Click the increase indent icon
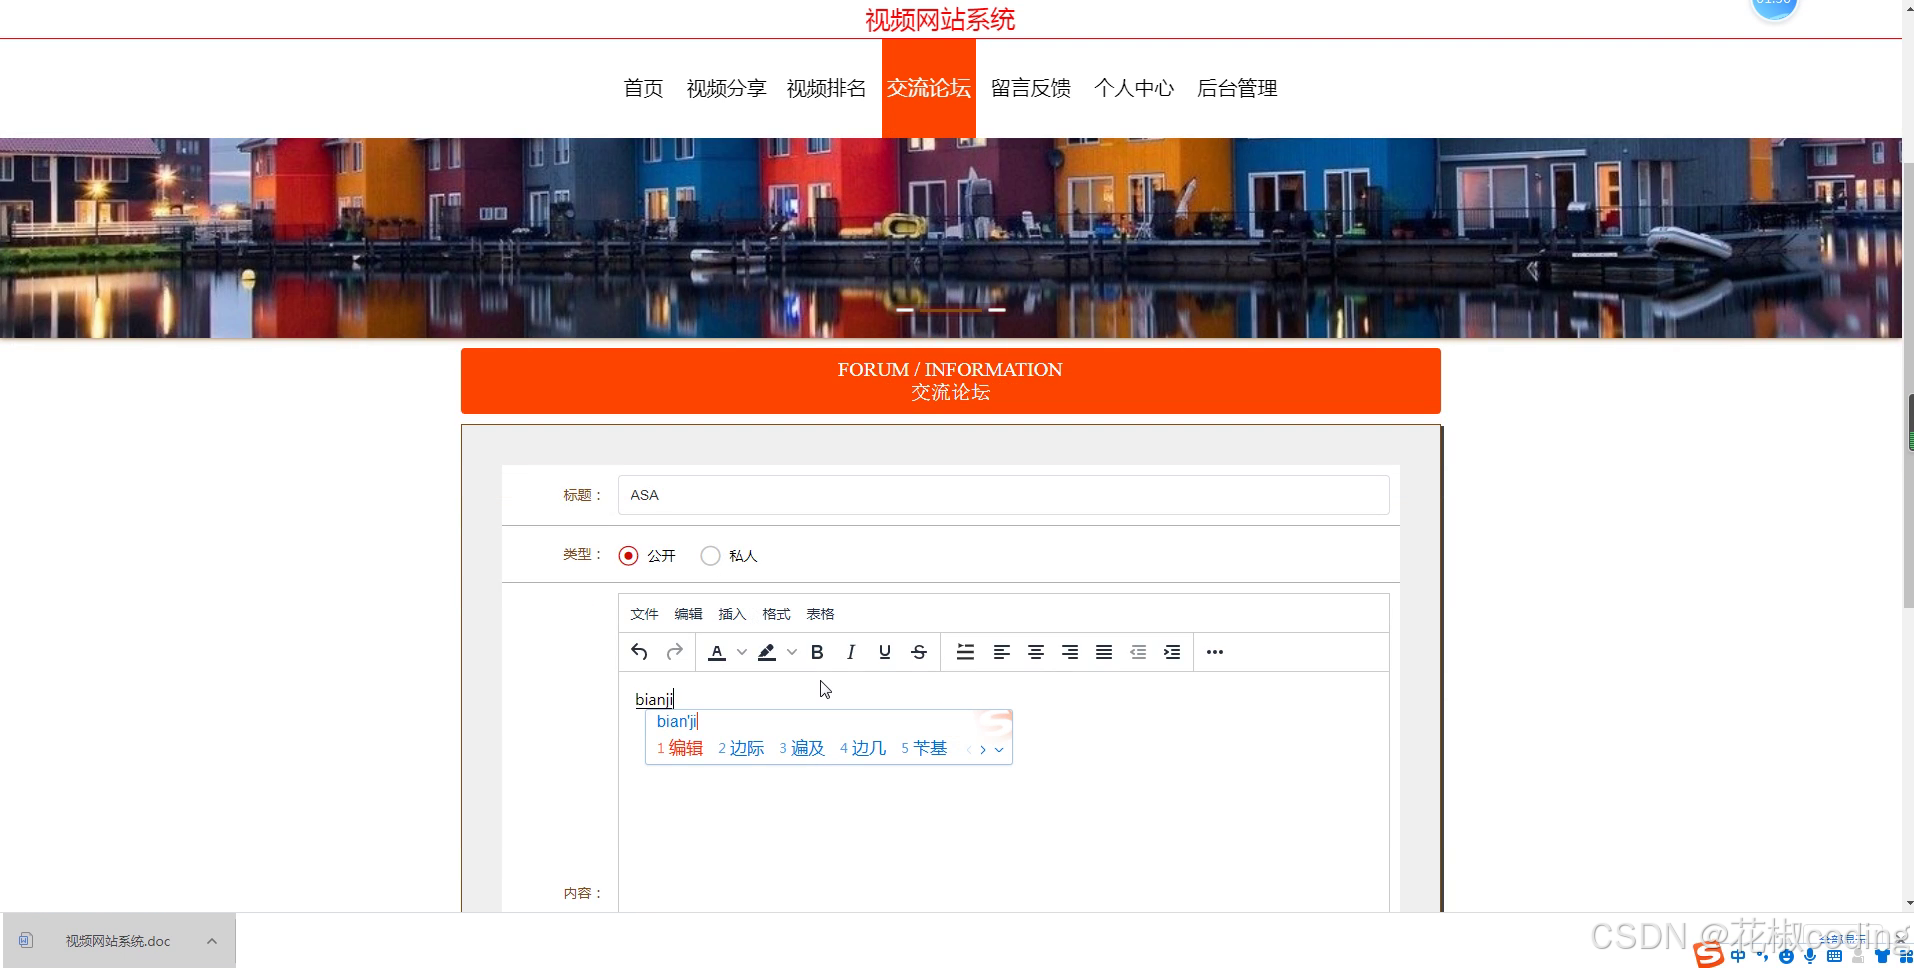This screenshot has width=1914, height=968. (1171, 651)
